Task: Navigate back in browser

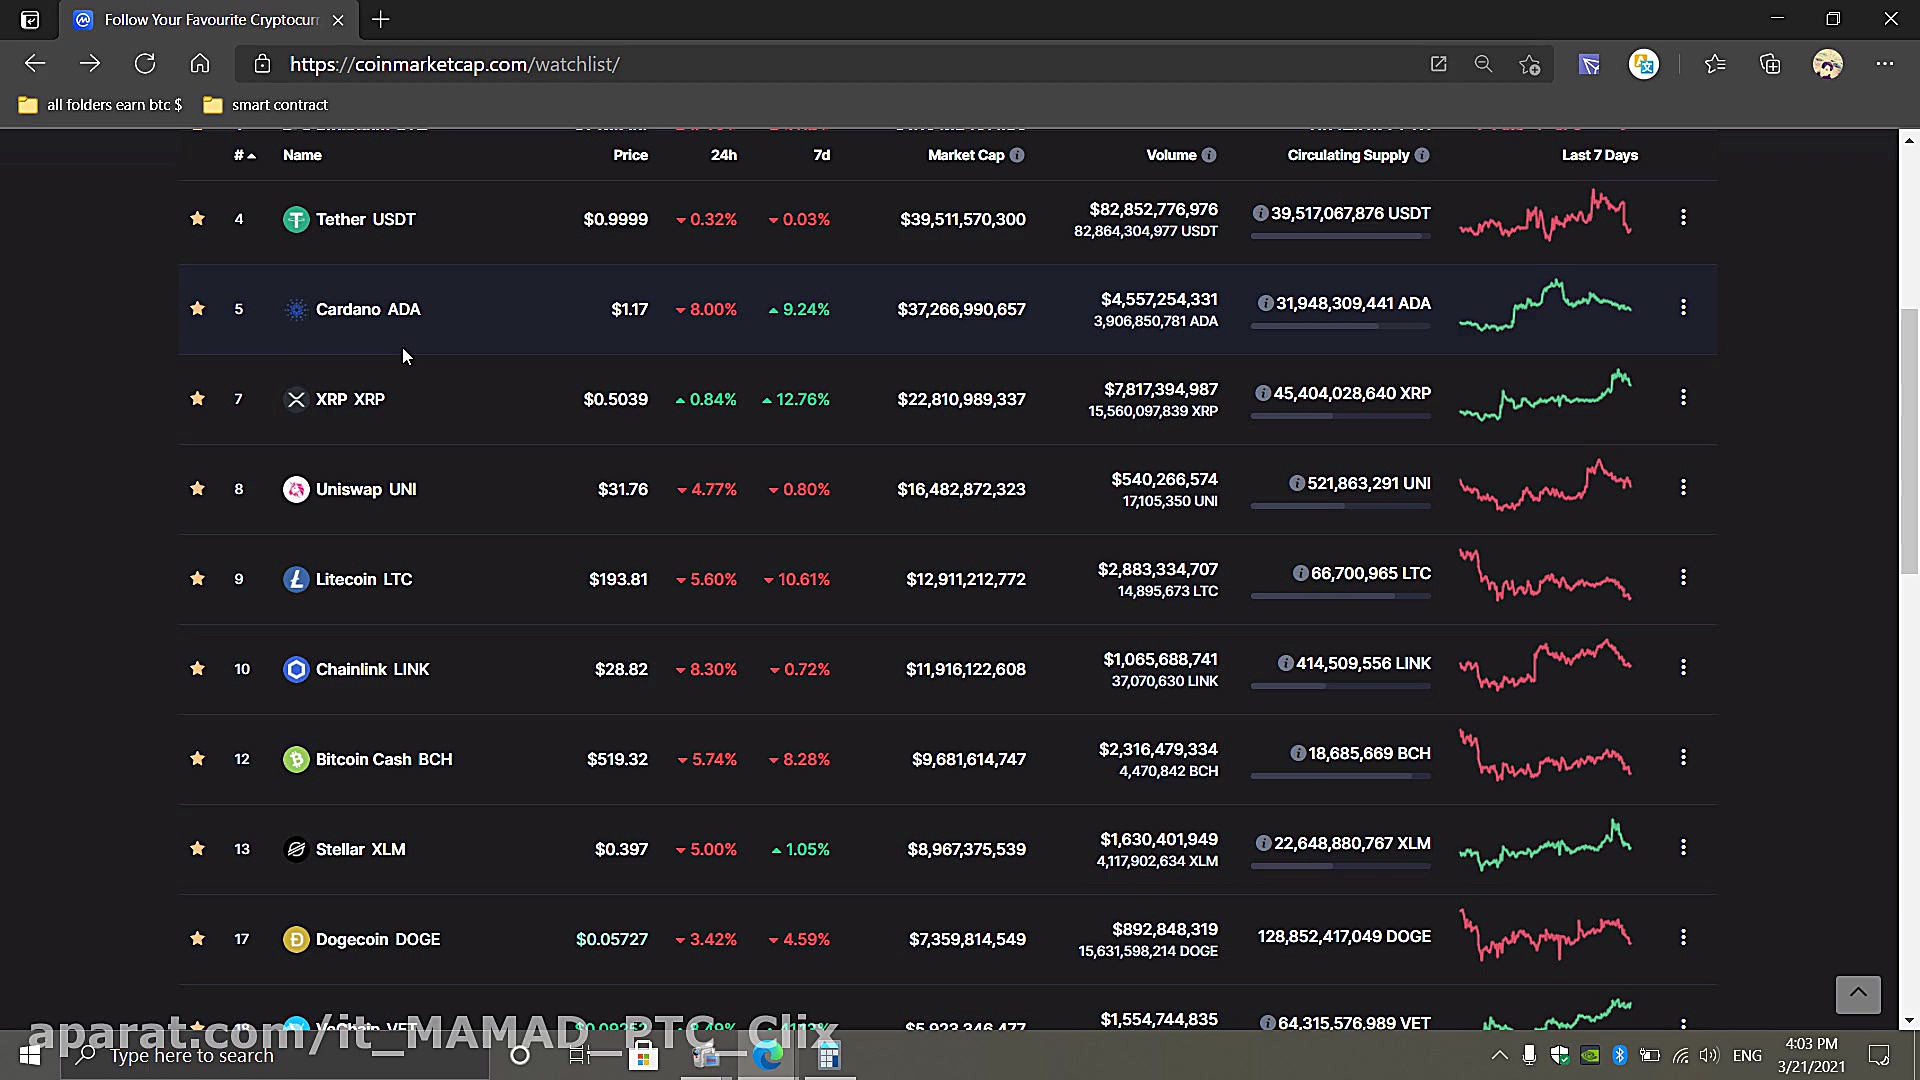Action: pos(35,64)
